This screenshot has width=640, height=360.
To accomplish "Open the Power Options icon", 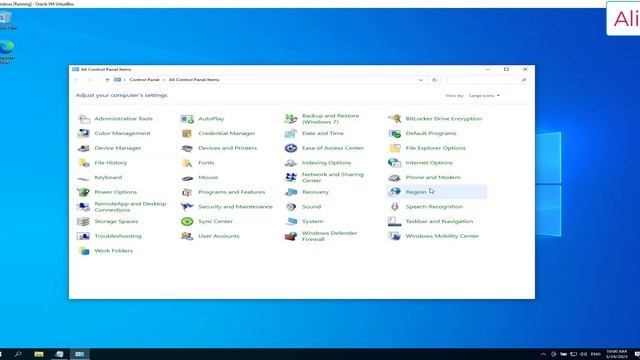I will [84, 192].
